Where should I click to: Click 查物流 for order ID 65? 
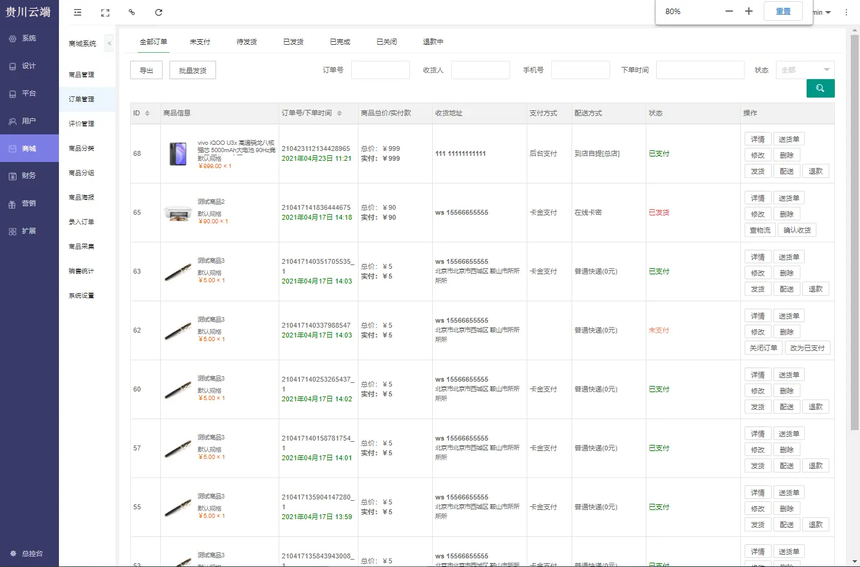(760, 230)
